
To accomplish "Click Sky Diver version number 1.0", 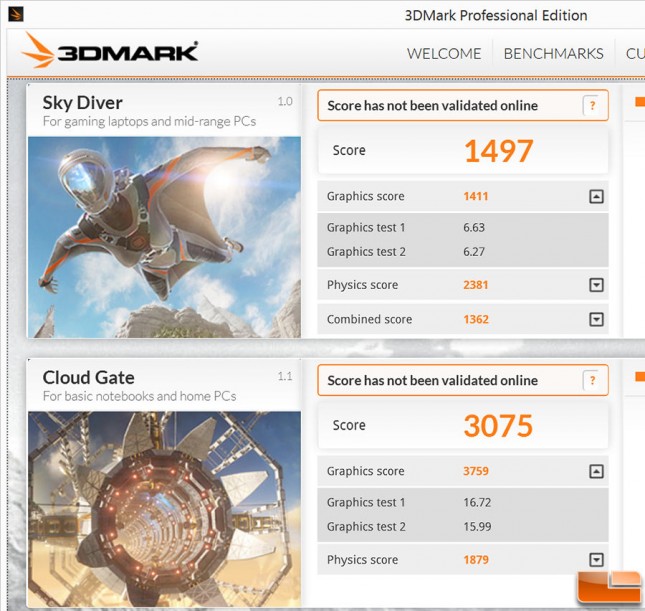I will pyautogui.click(x=285, y=102).
